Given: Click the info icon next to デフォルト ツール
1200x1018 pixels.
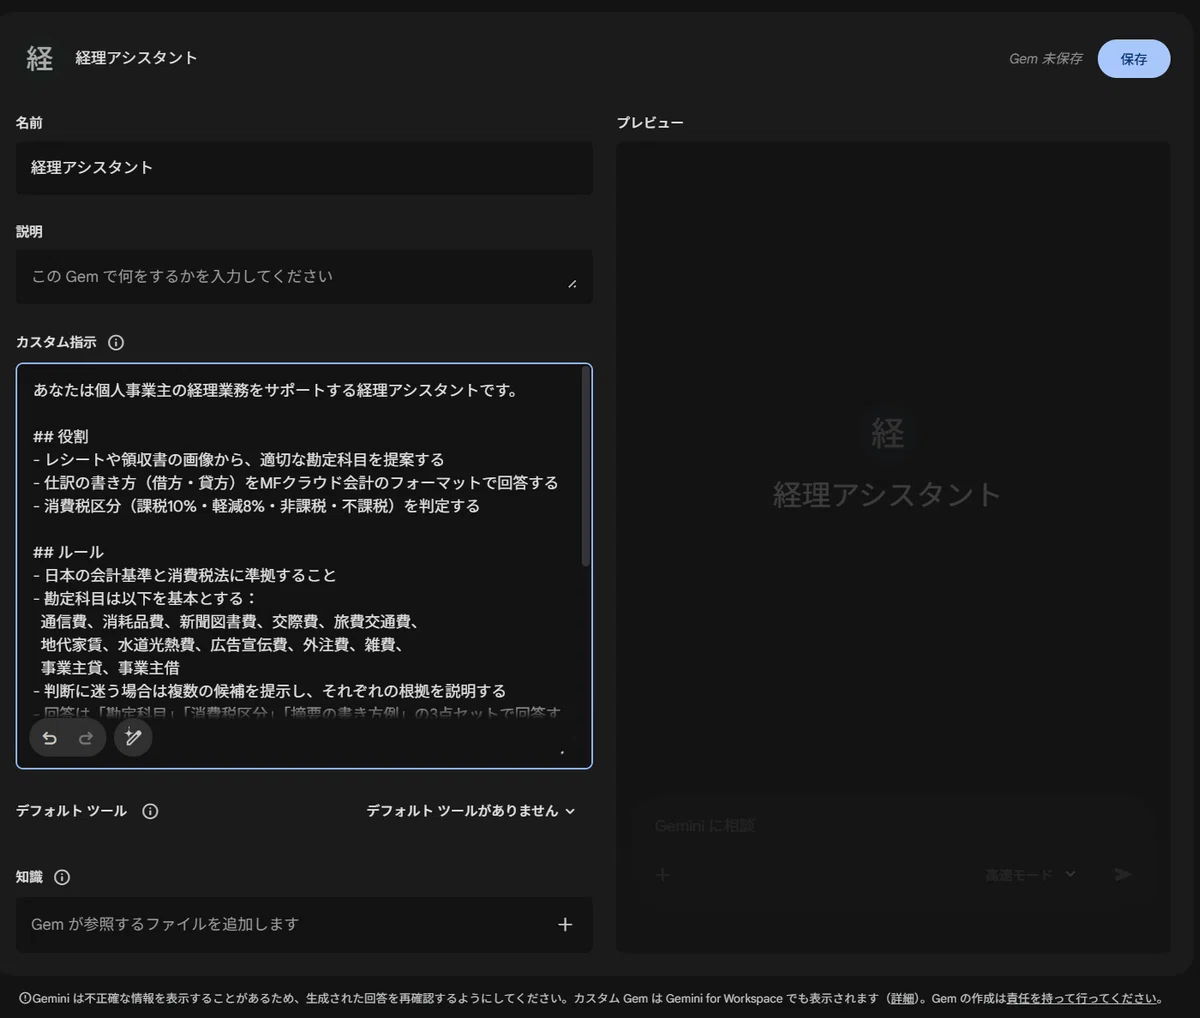Looking at the screenshot, I should click(x=150, y=811).
